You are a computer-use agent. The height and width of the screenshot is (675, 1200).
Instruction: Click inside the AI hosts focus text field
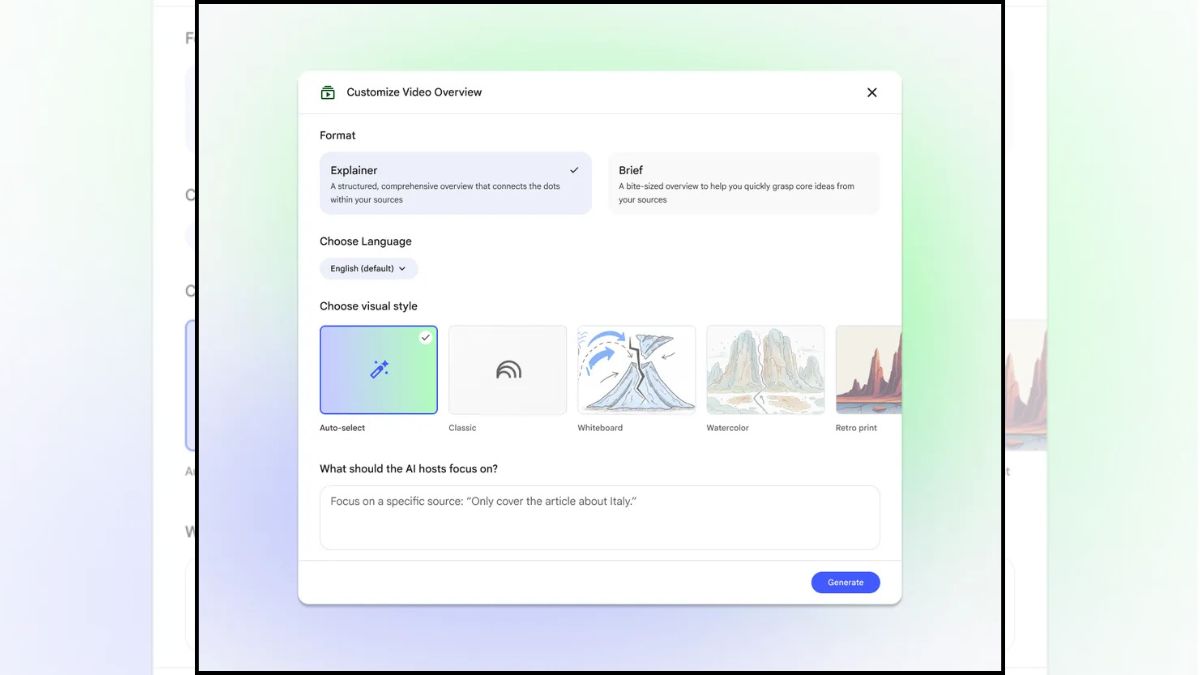tap(600, 517)
